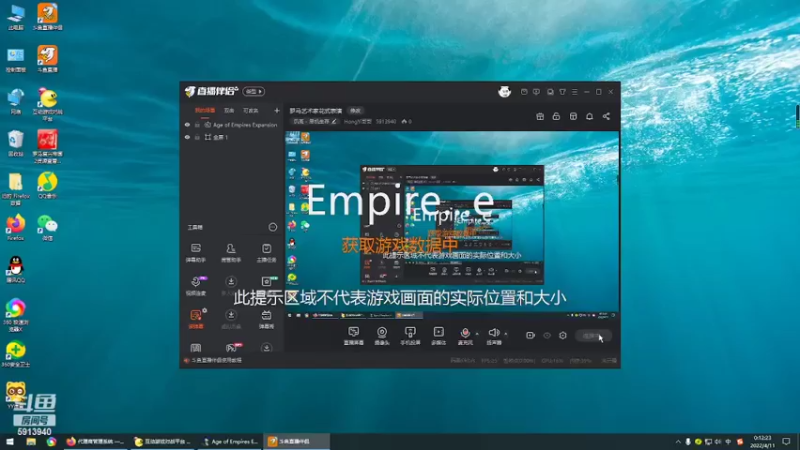
Task: Open the hamburger menu in the title bar
Action: click(574, 92)
